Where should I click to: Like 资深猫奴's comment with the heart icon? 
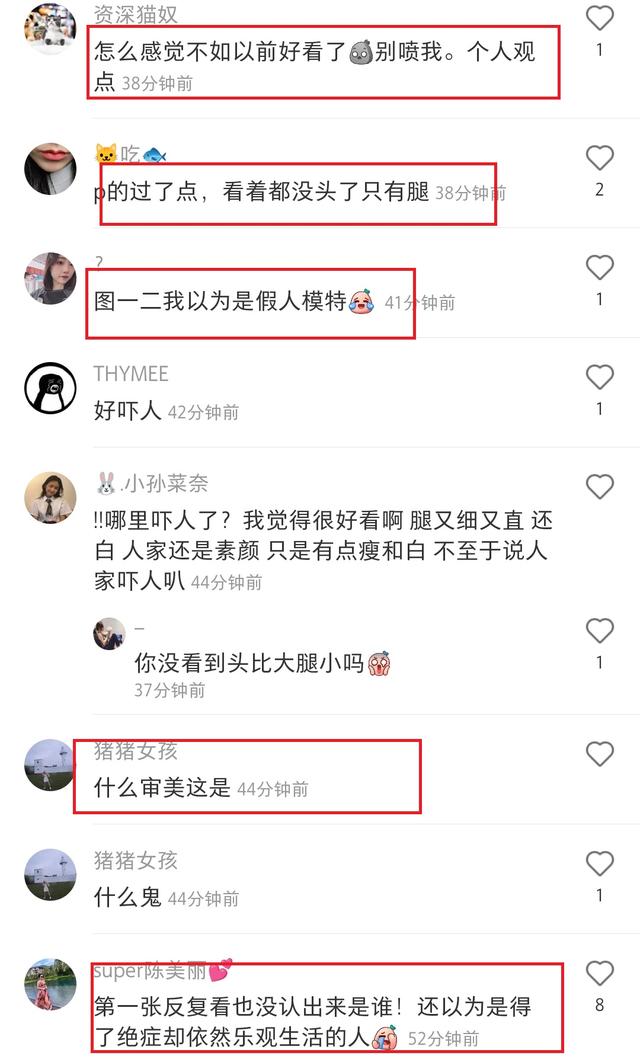[599, 18]
